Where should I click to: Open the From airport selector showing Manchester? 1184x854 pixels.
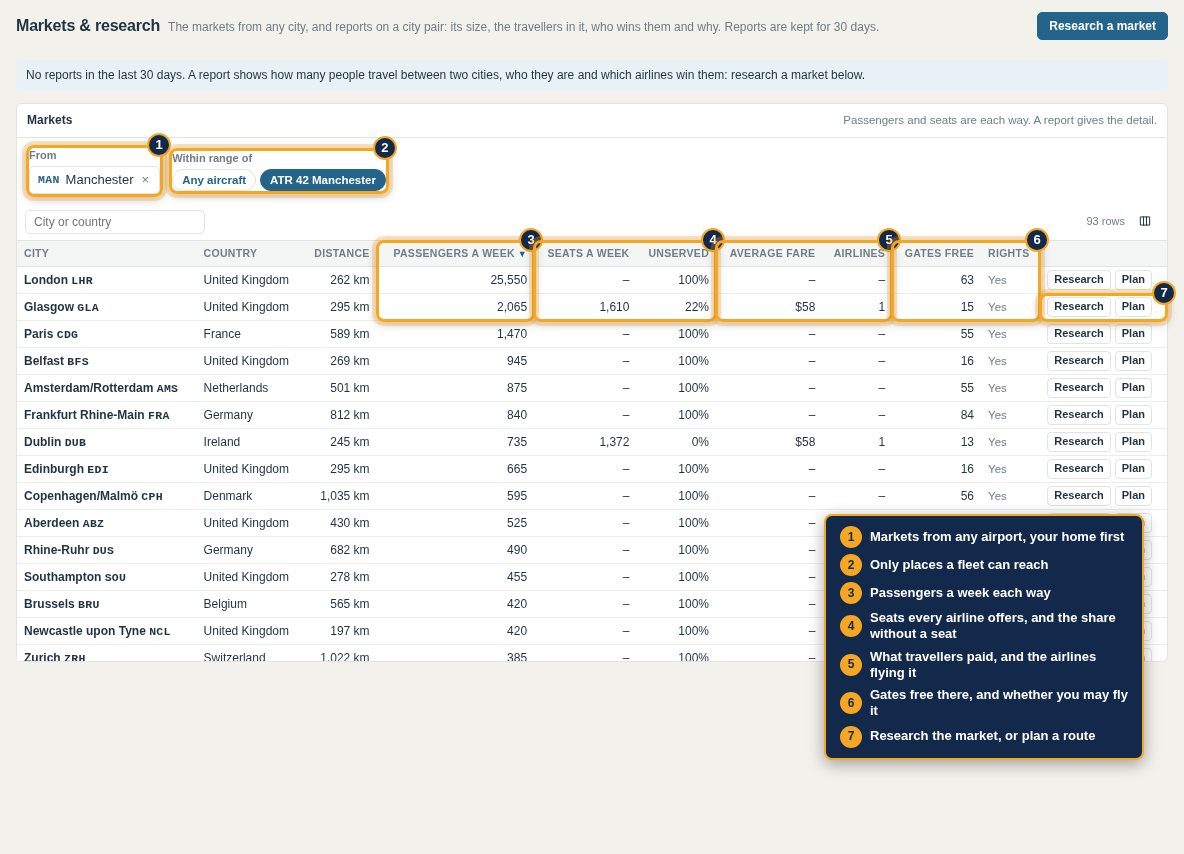[94, 180]
